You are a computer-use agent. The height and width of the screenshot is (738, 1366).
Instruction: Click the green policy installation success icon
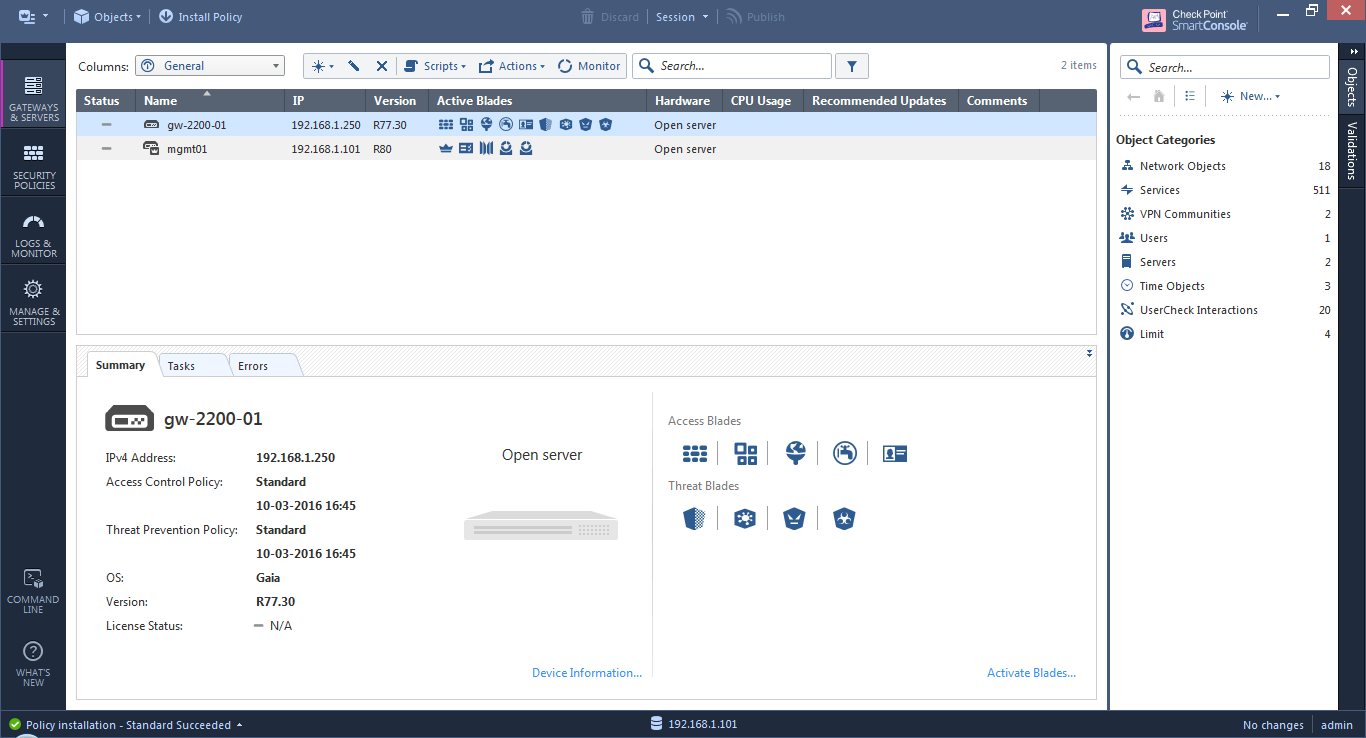[15, 725]
